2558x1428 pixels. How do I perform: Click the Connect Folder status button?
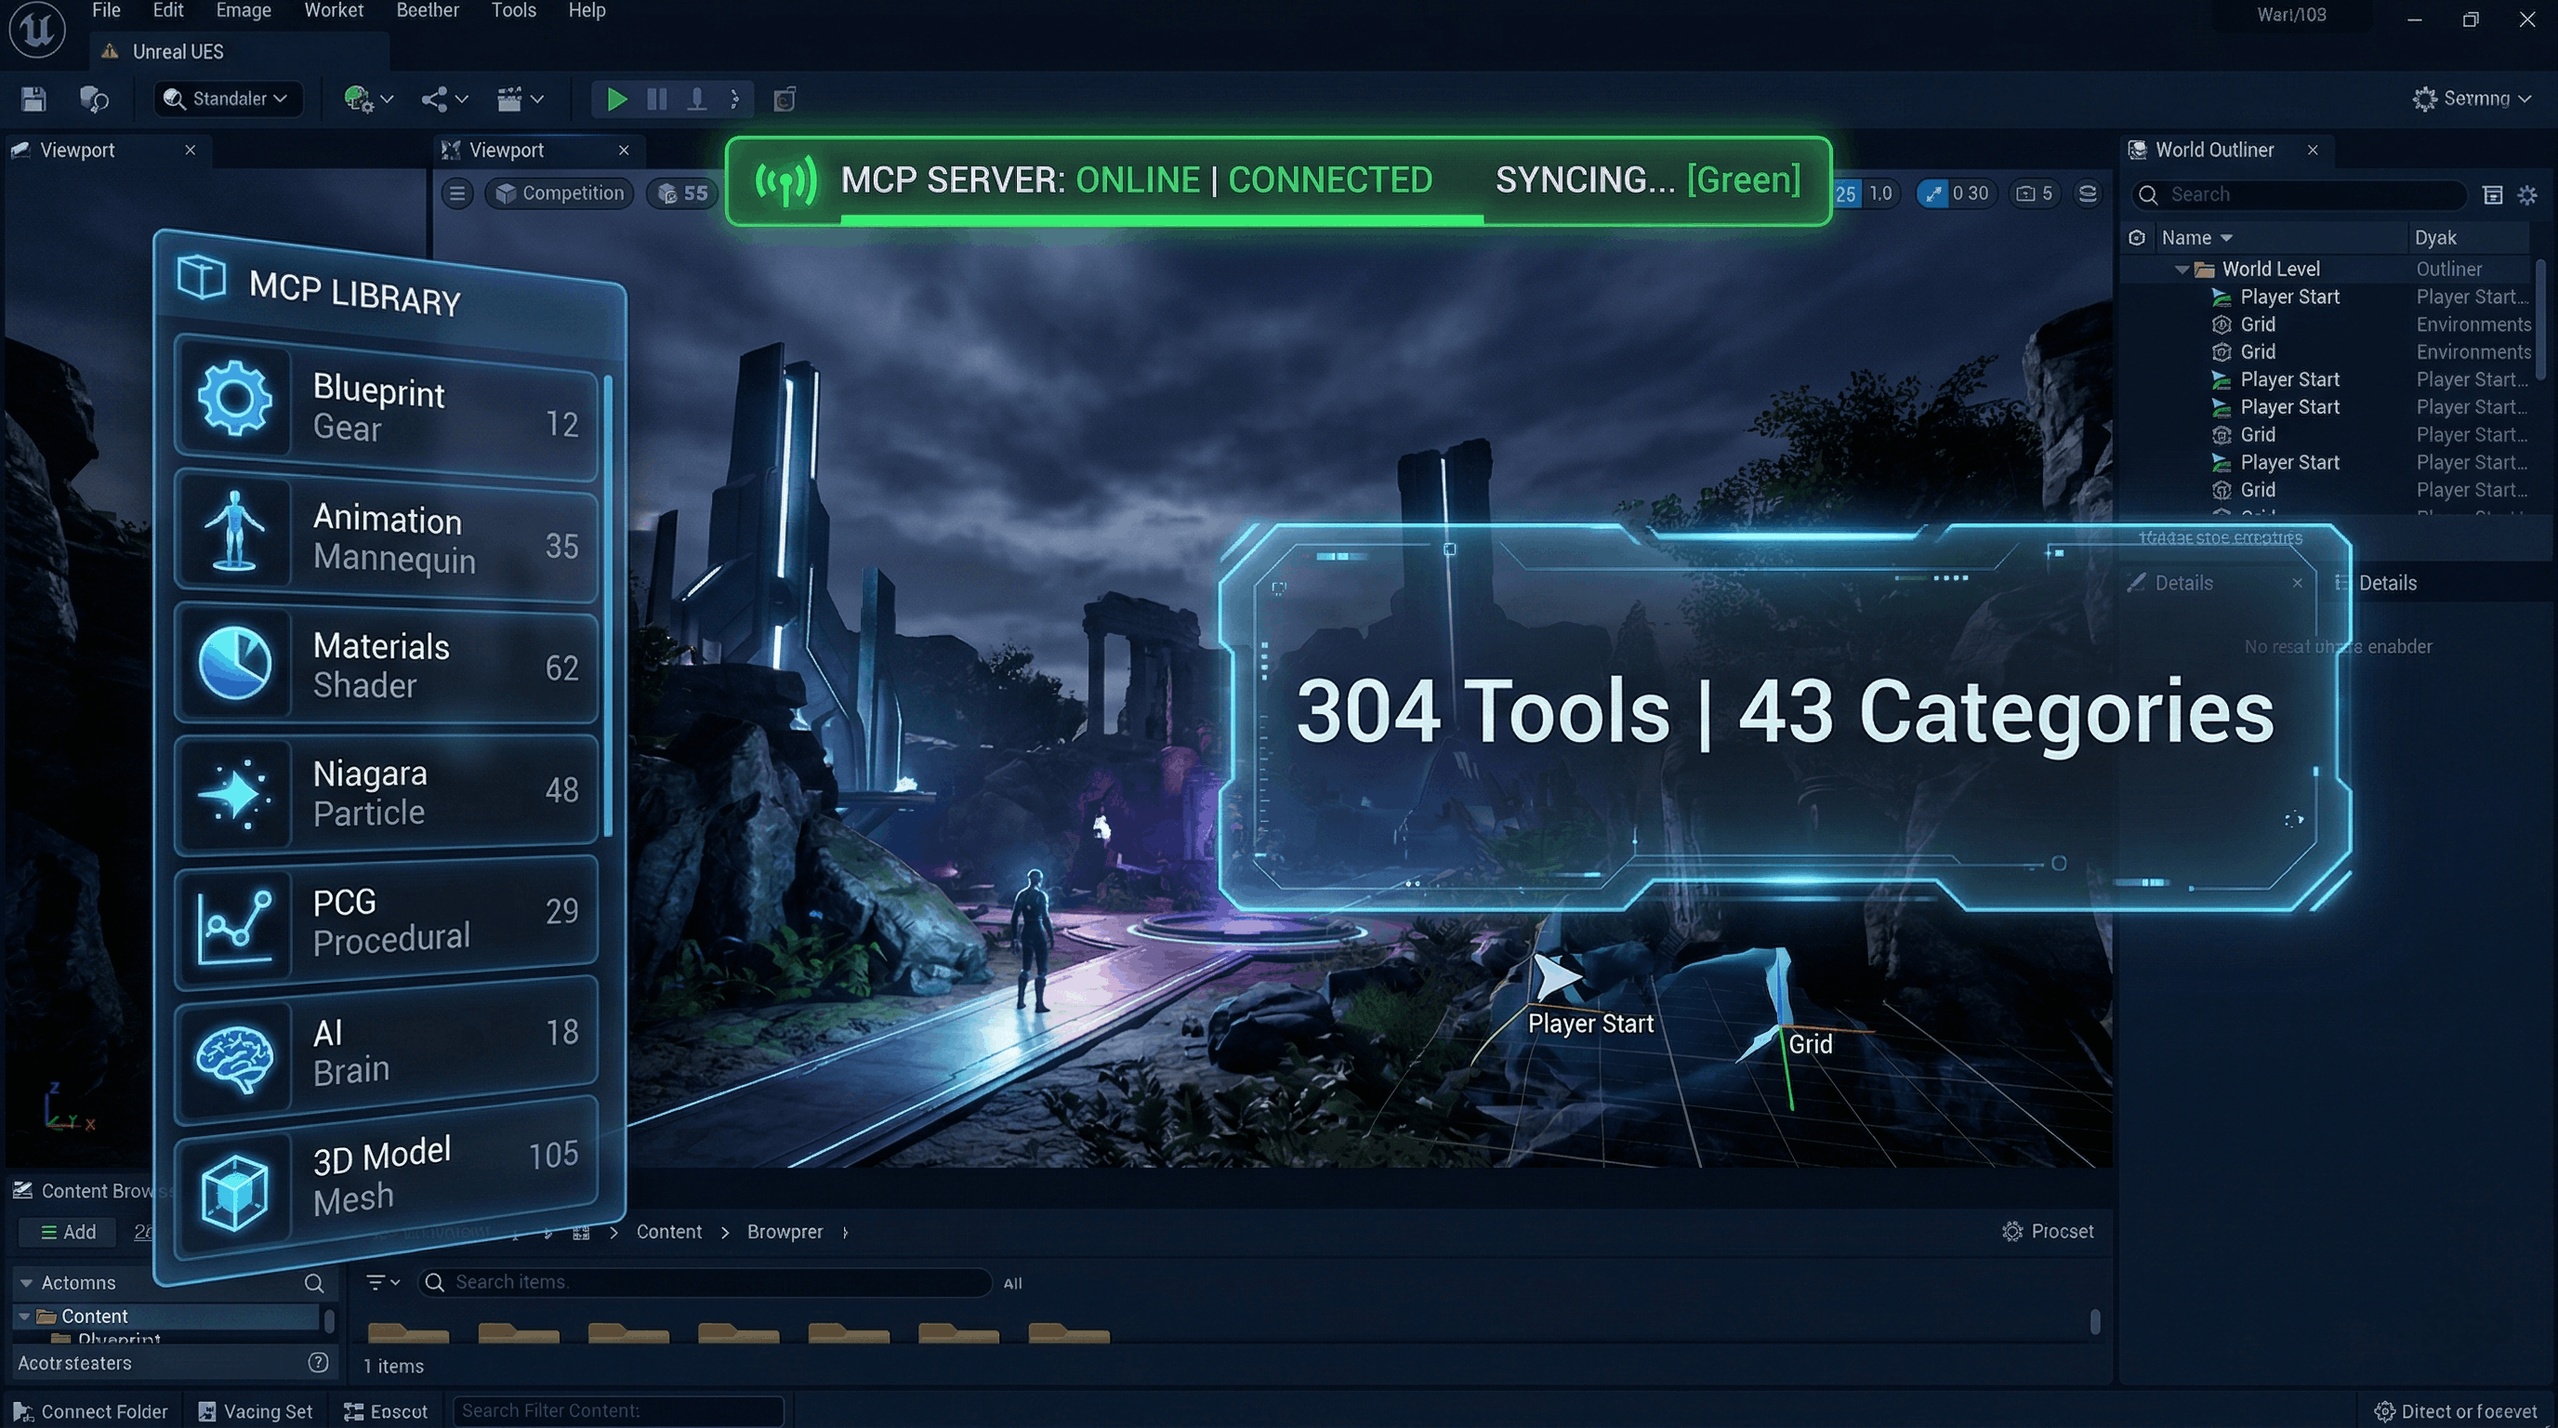pos(90,1411)
